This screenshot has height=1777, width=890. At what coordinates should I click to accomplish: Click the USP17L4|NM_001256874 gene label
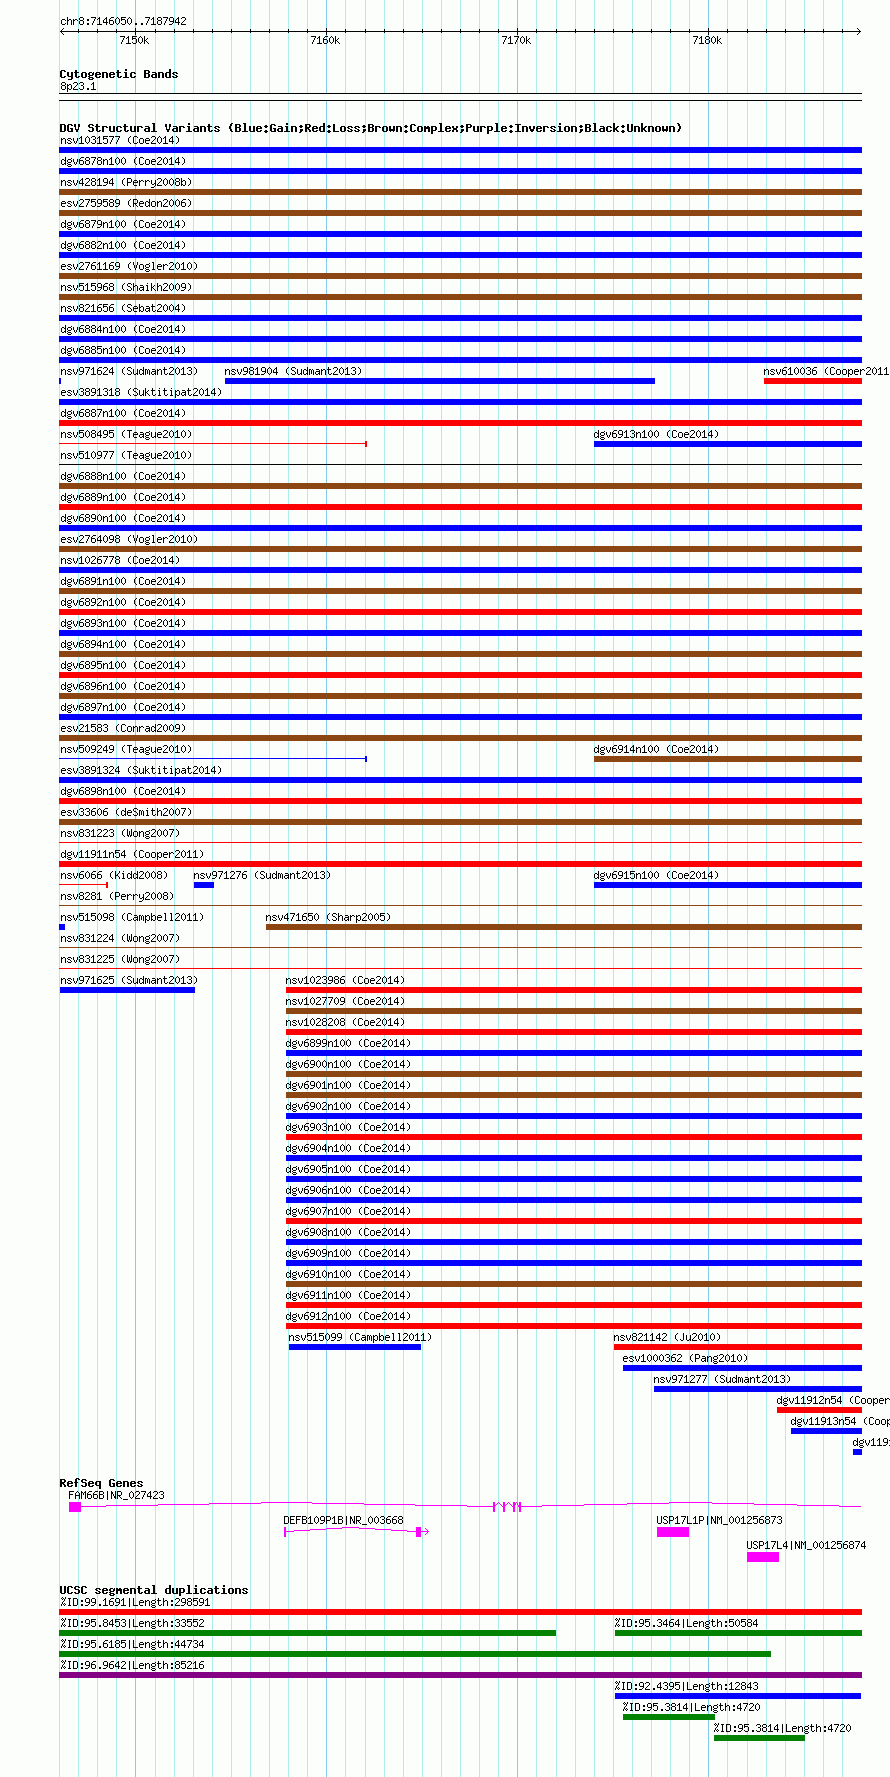click(806, 1545)
